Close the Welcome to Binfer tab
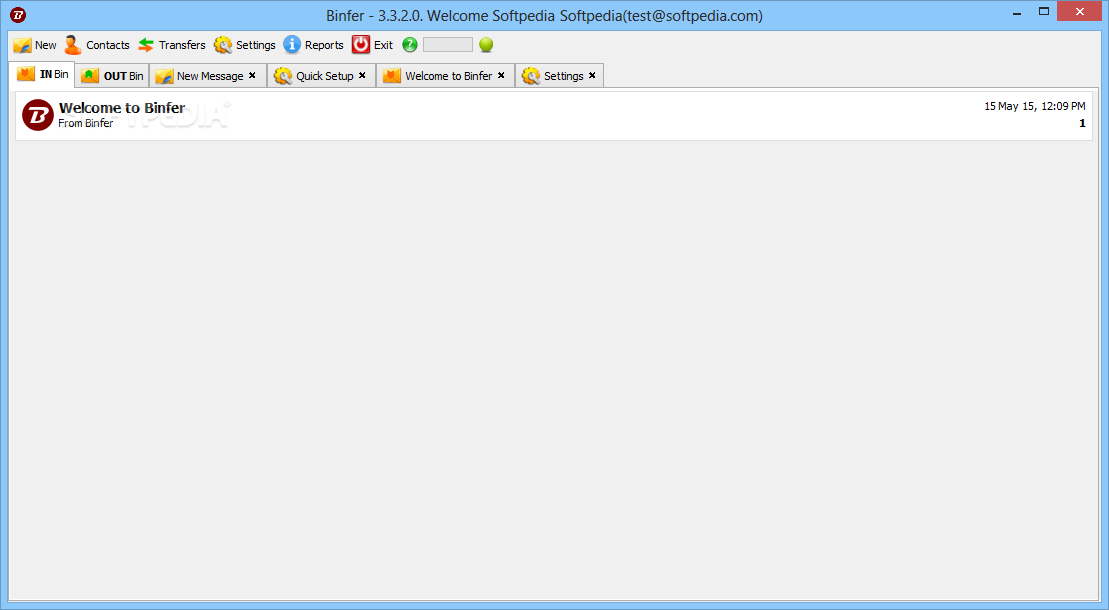Viewport: 1109px width, 610px height. pos(501,75)
